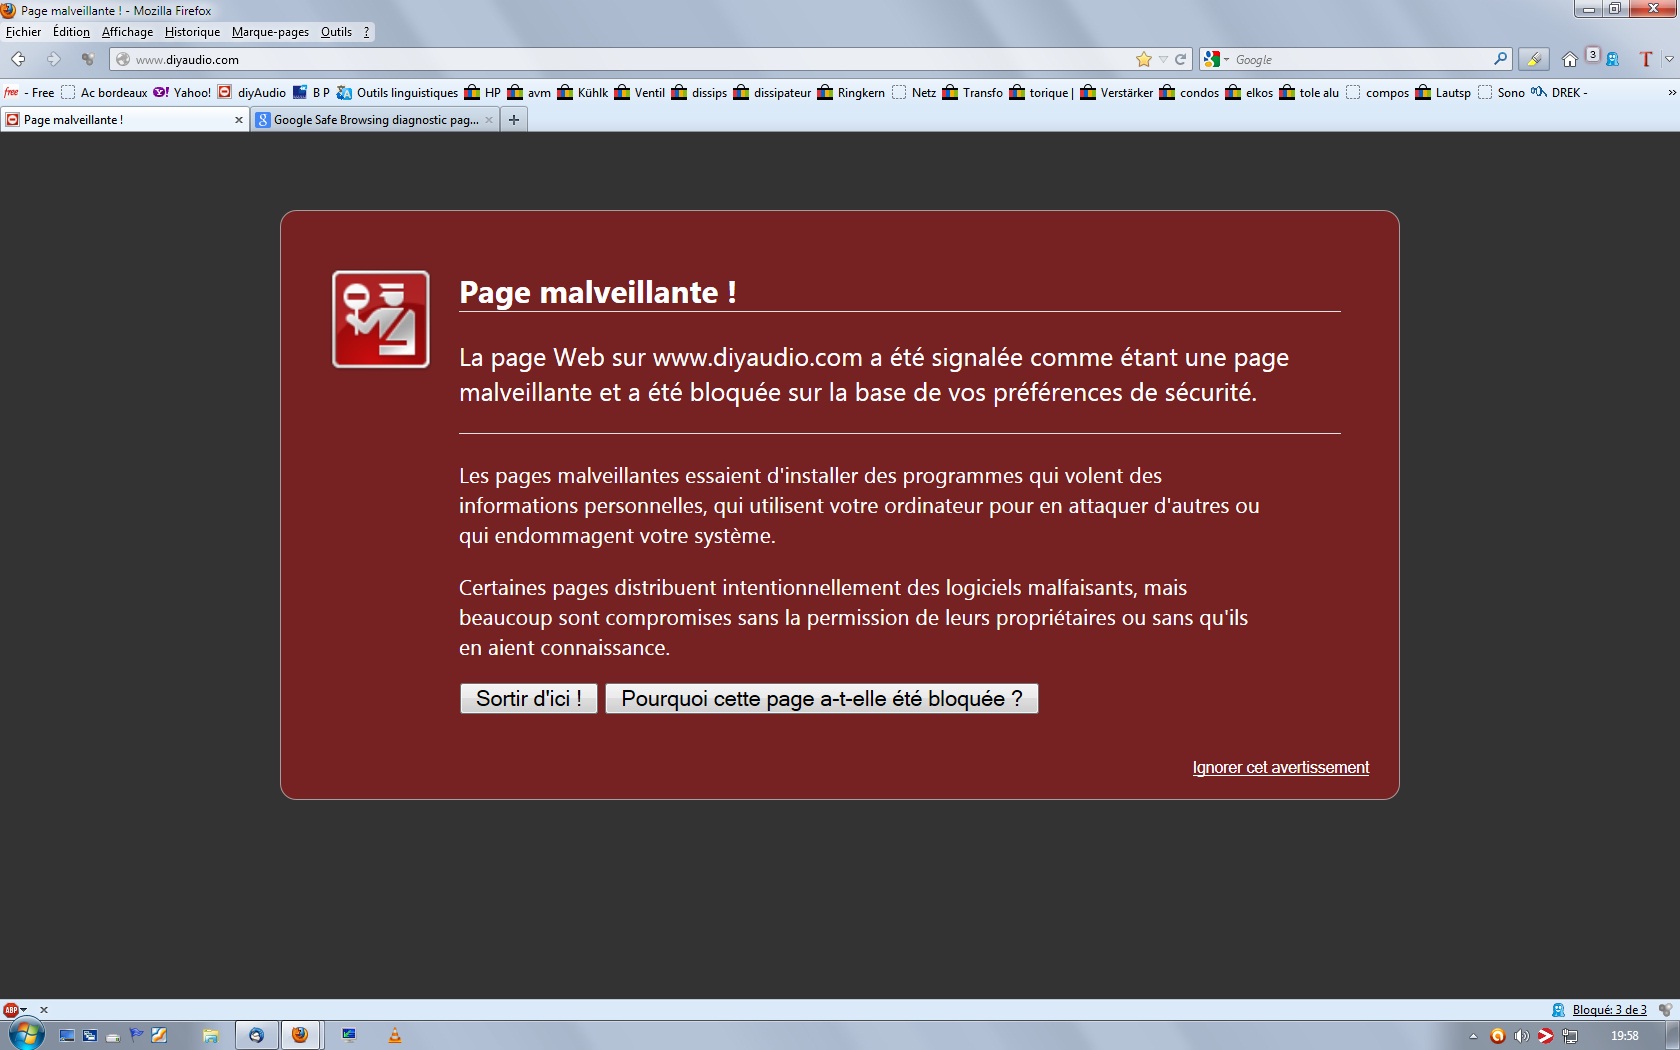Viewport: 1680px width, 1050px height.
Task: Open a new tab with plus button
Action: click(x=514, y=120)
